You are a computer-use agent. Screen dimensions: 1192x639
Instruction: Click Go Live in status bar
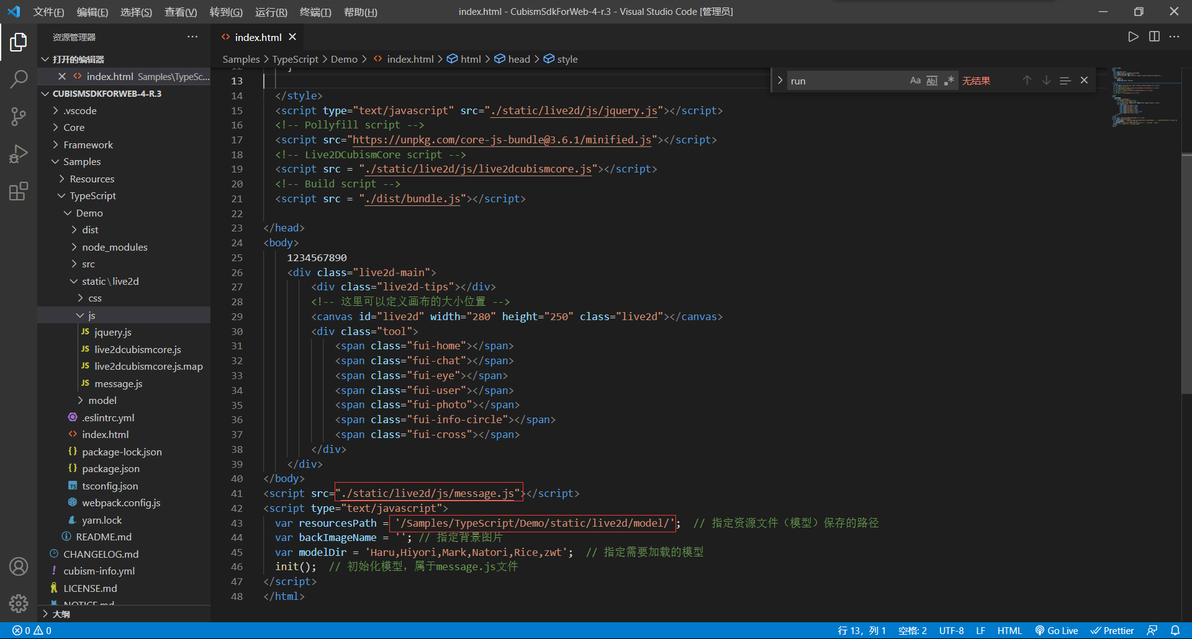click(1057, 631)
